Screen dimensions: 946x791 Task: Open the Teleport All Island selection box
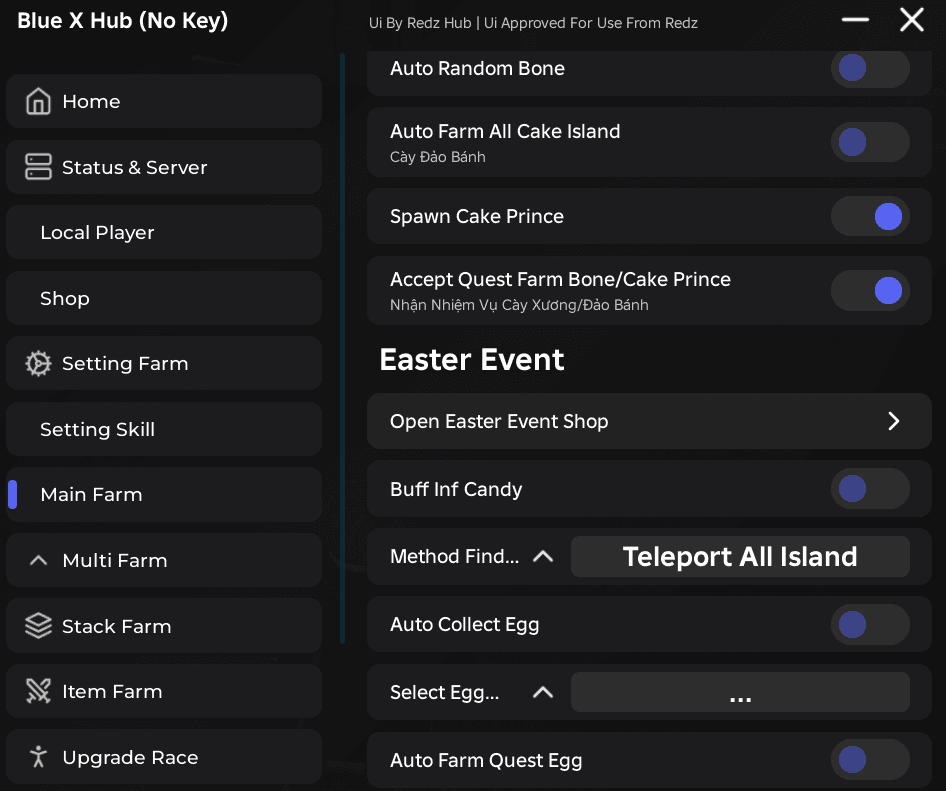[740, 557]
